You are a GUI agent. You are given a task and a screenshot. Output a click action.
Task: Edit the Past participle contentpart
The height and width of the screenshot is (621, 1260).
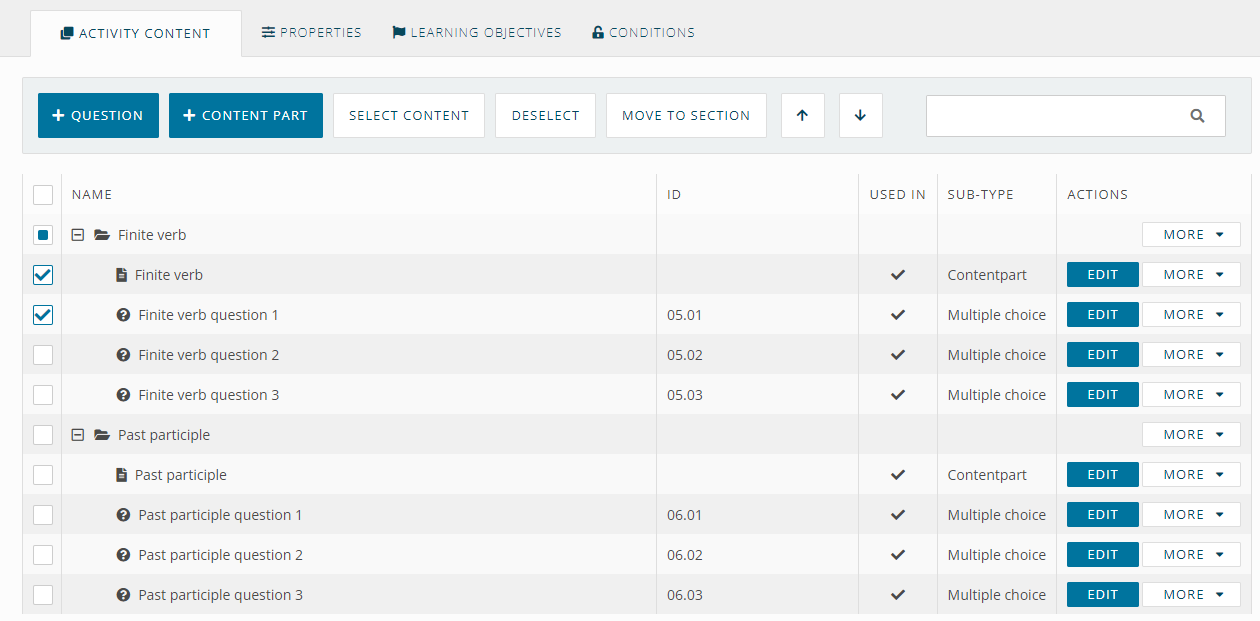(1103, 475)
